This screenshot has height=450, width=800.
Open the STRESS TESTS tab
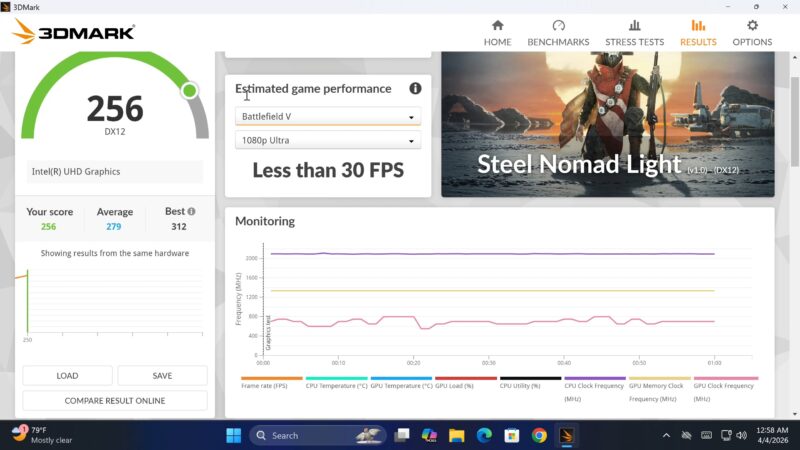click(635, 33)
